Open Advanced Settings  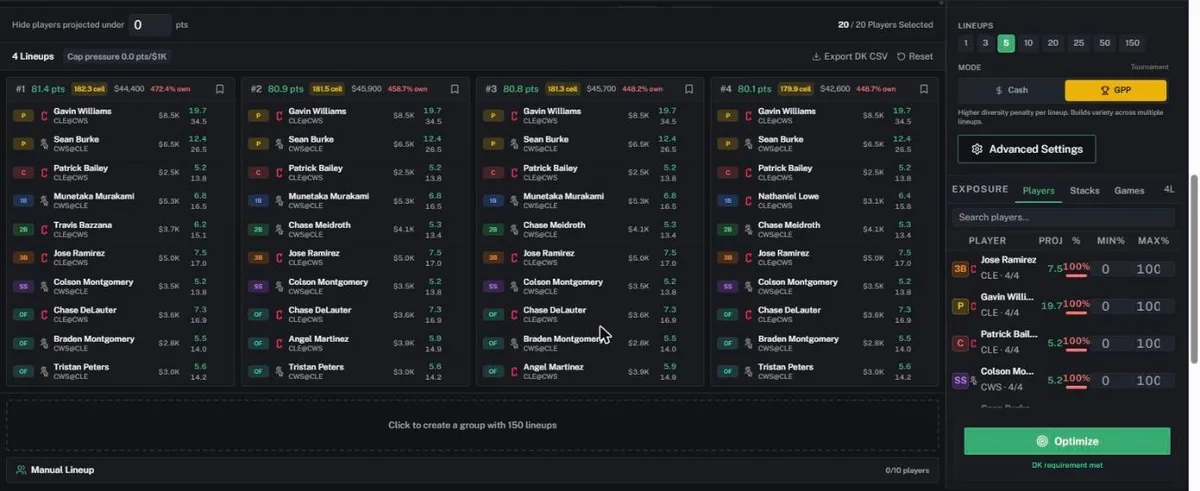click(x=1027, y=149)
